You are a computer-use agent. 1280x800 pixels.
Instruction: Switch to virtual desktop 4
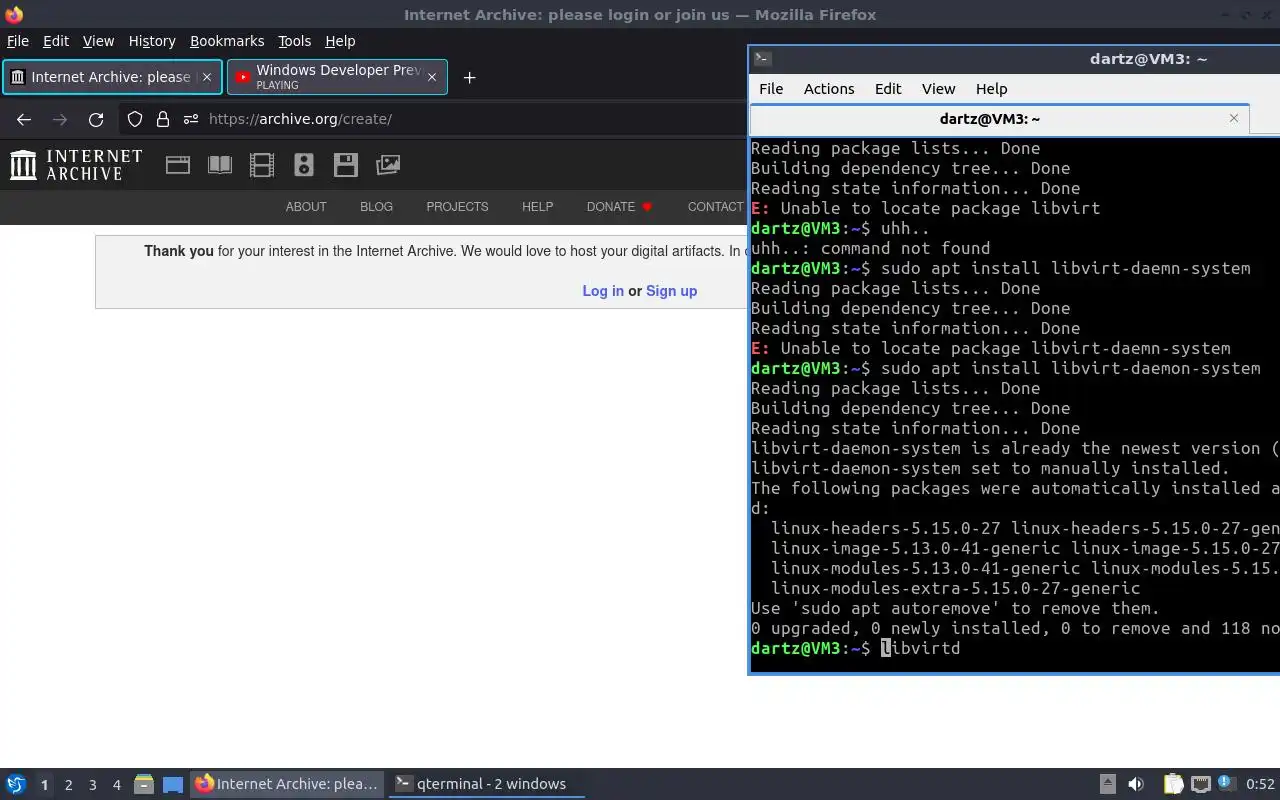pyautogui.click(x=117, y=785)
